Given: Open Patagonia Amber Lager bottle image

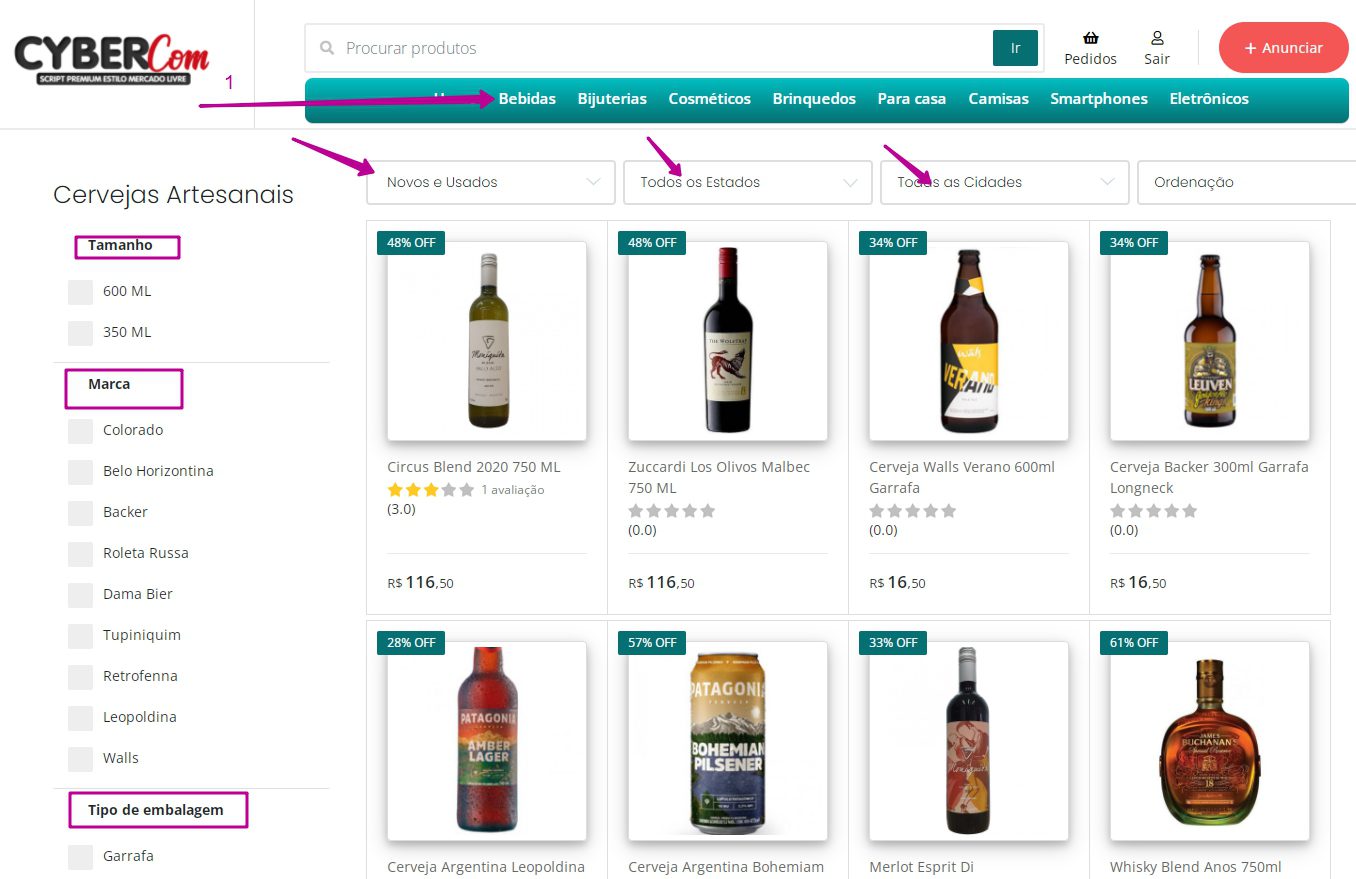Looking at the screenshot, I should click(487, 741).
